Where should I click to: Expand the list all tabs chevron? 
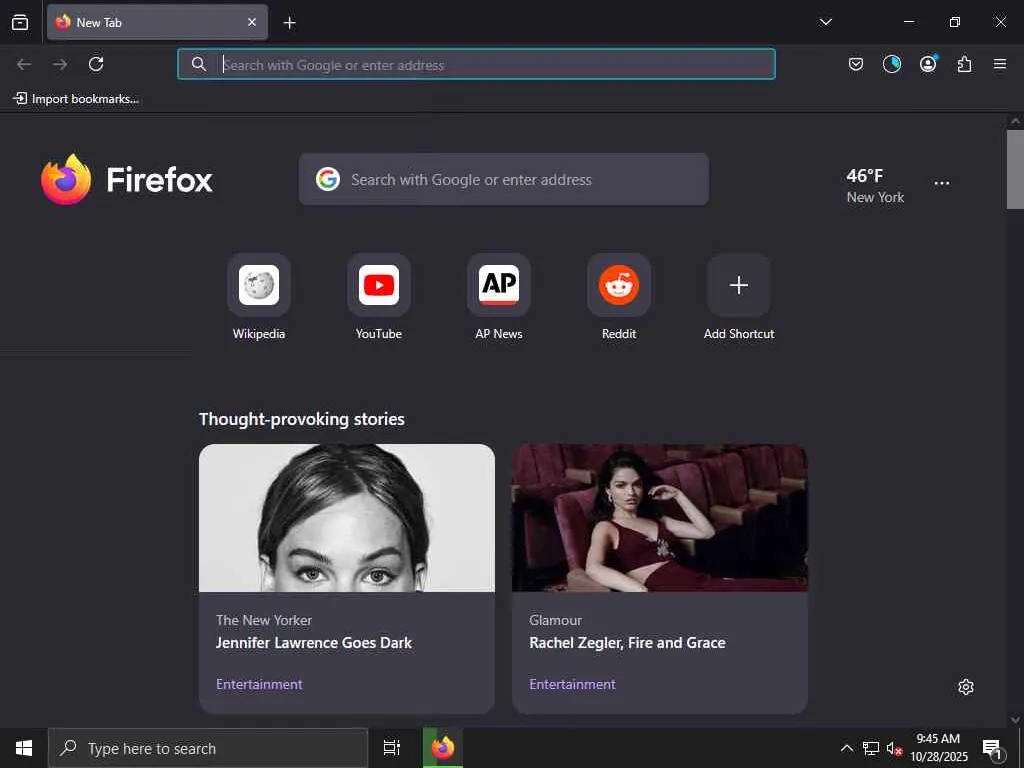tap(825, 22)
